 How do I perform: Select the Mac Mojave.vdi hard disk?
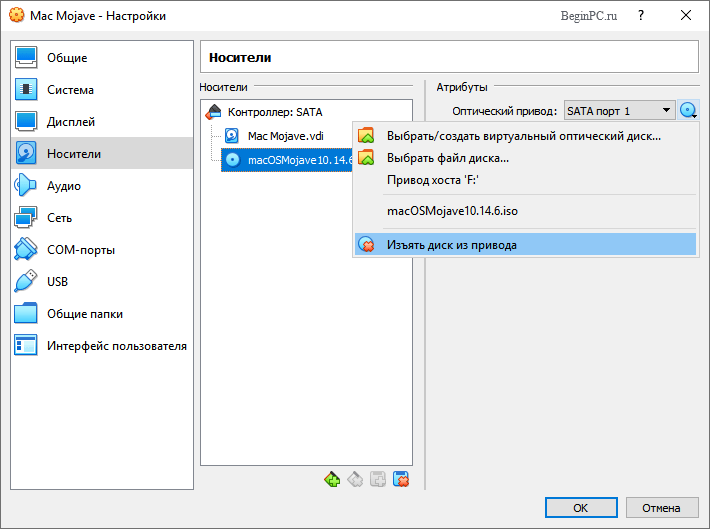pos(274,136)
